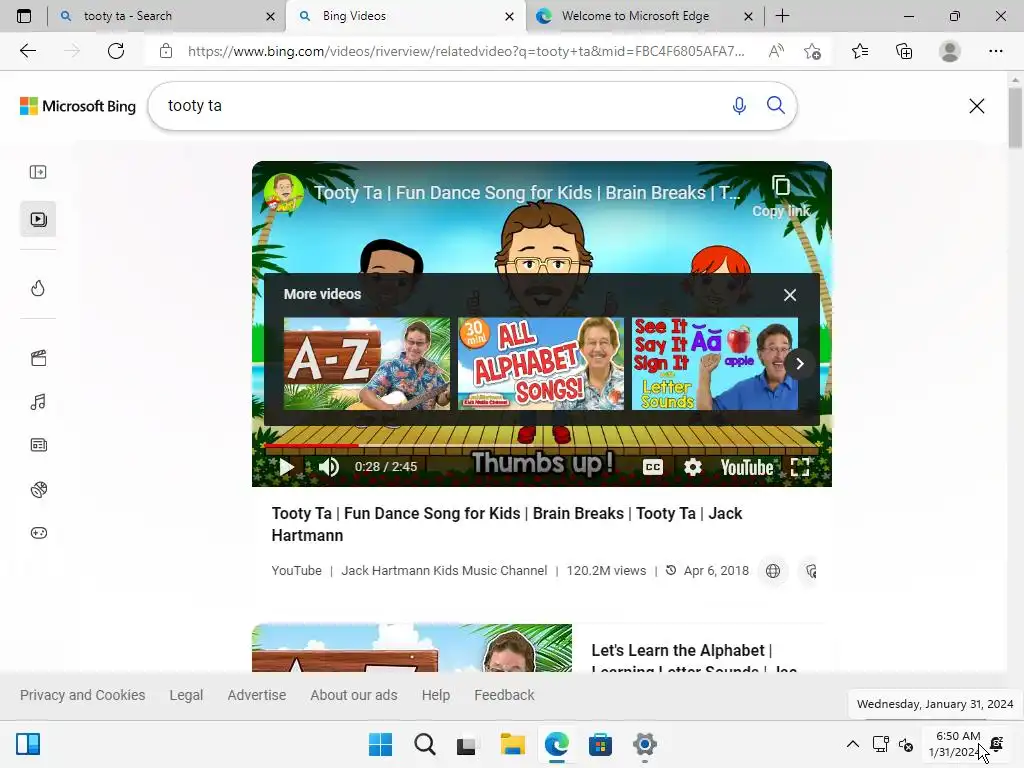Open the Feedback footer link
The height and width of the screenshot is (768, 1024).
pos(504,695)
